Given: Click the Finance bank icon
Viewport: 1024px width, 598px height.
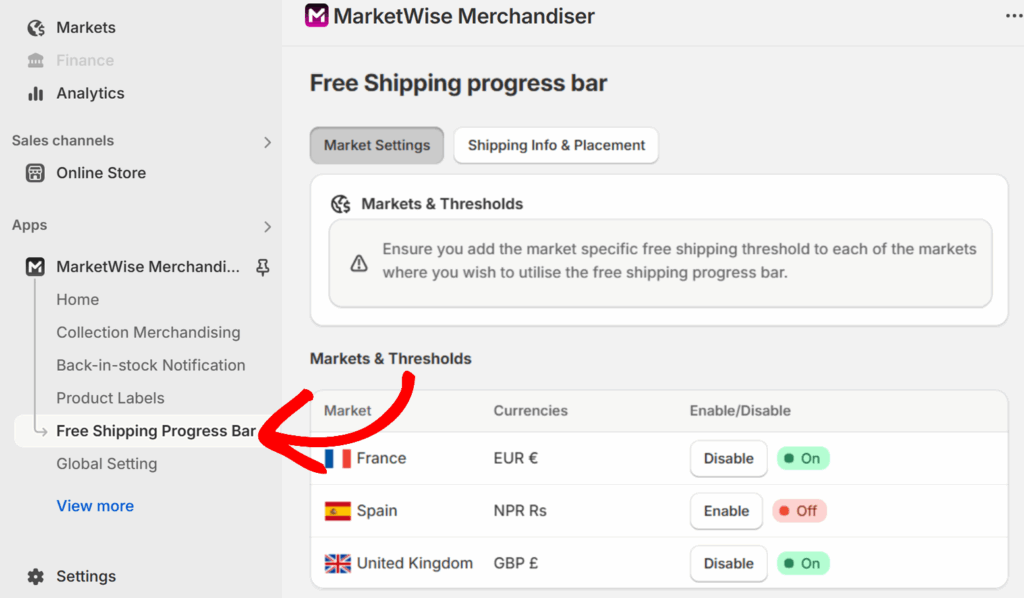Looking at the screenshot, I should pyautogui.click(x=36, y=61).
